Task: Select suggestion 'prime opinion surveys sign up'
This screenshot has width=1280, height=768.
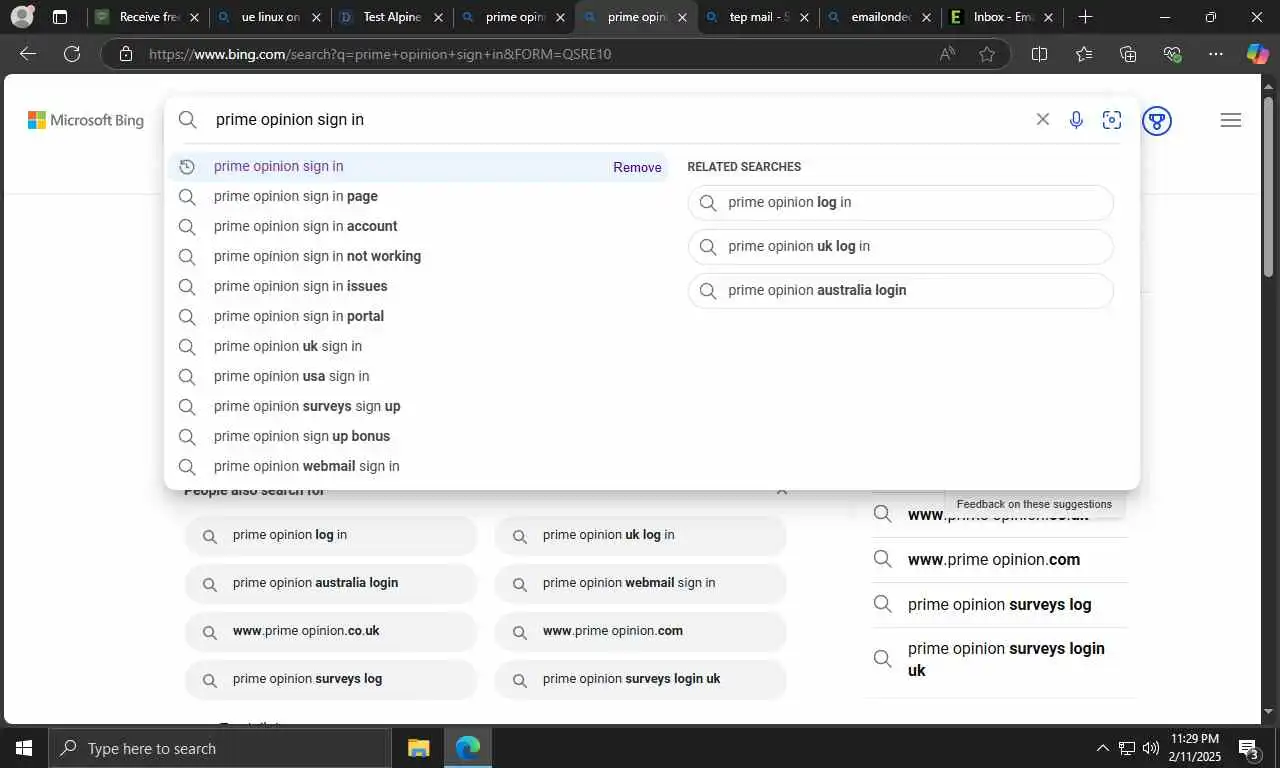Action: tap(417, 407)
